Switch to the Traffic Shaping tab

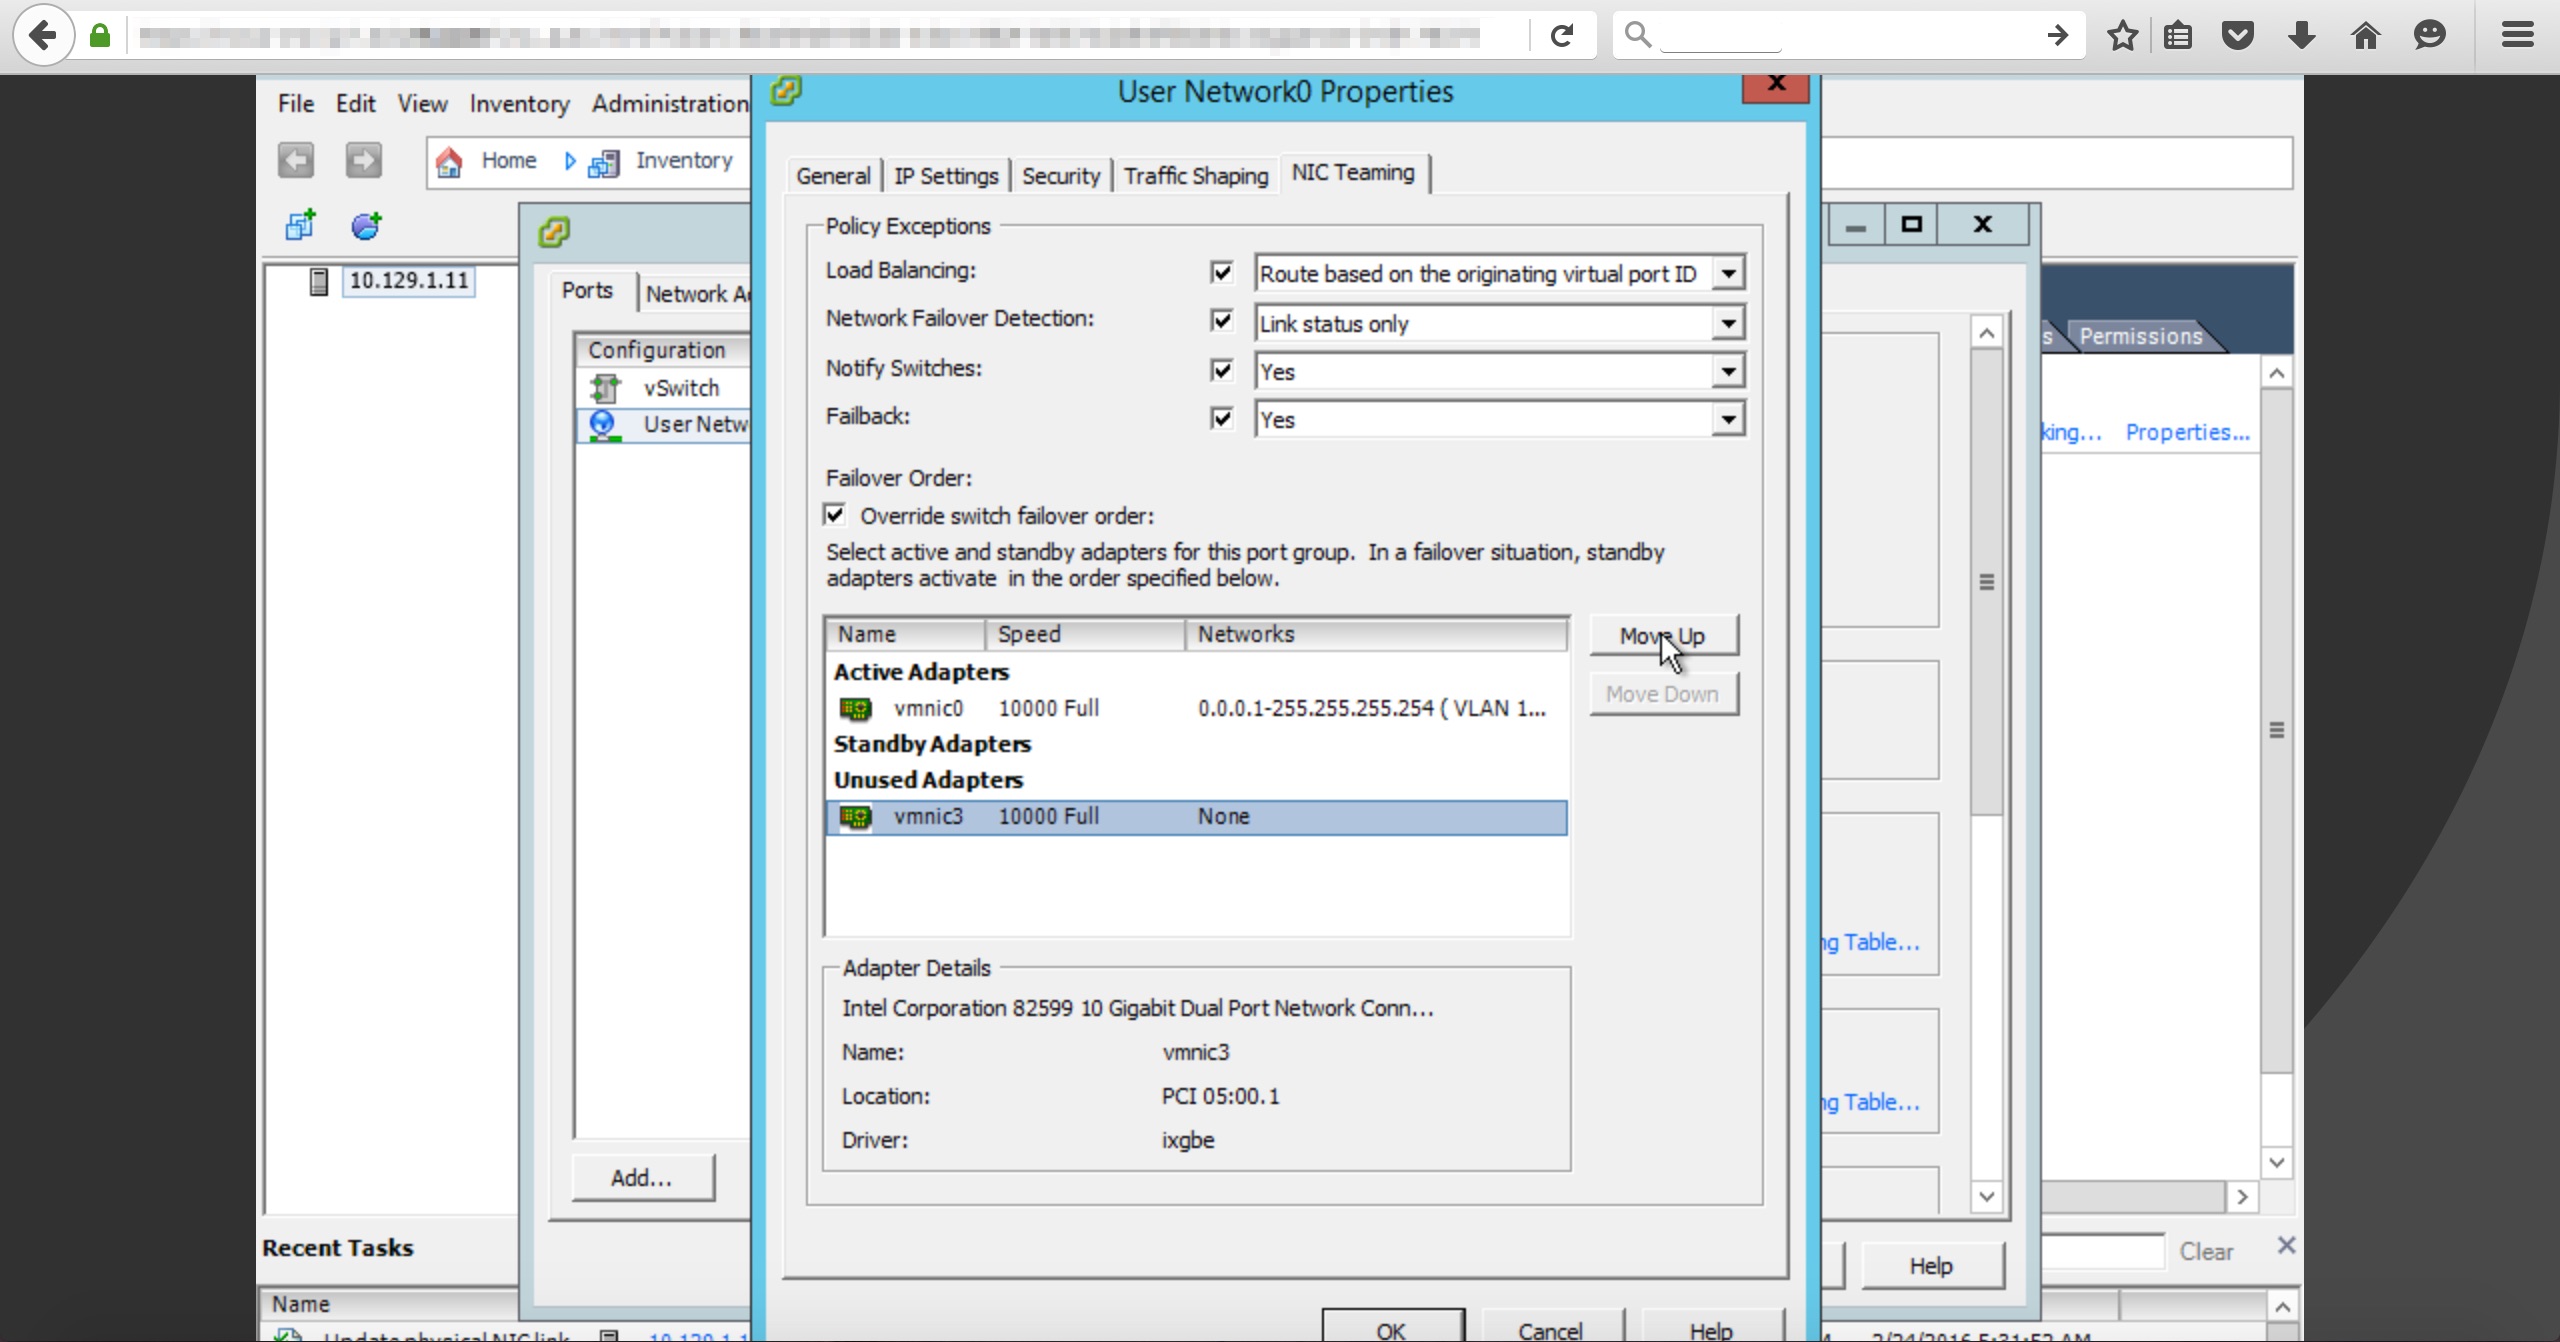coord(1195,176)
